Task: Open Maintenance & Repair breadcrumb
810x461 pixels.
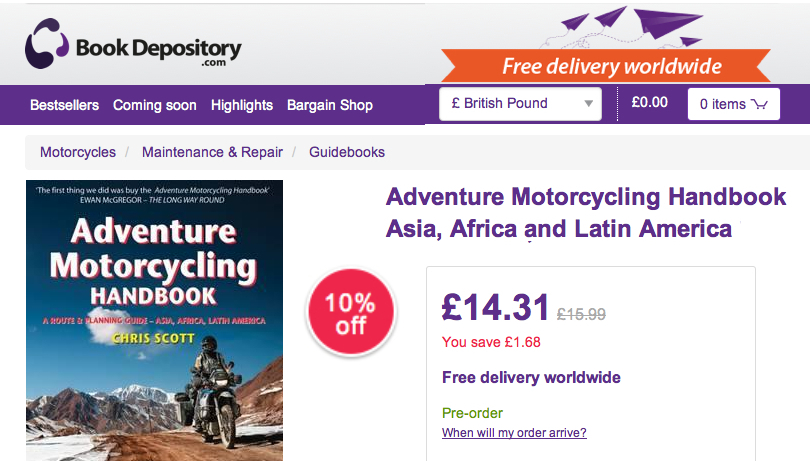Action: (x=211, y=152)
